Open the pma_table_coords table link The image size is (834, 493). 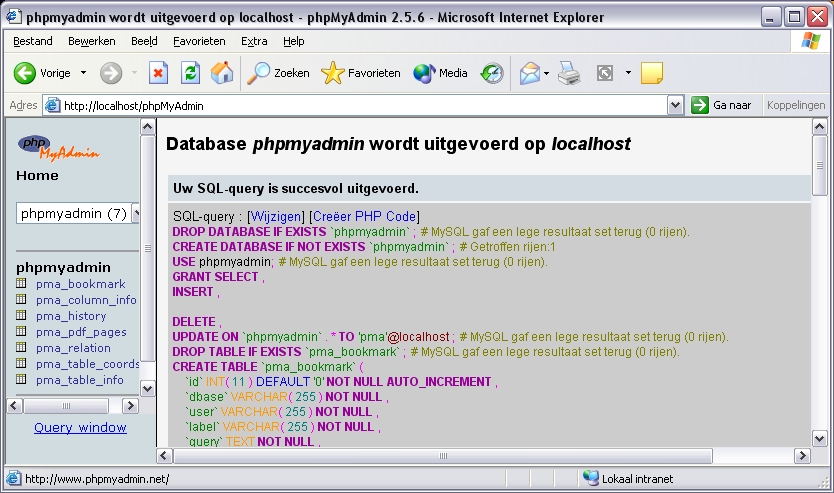87,364
